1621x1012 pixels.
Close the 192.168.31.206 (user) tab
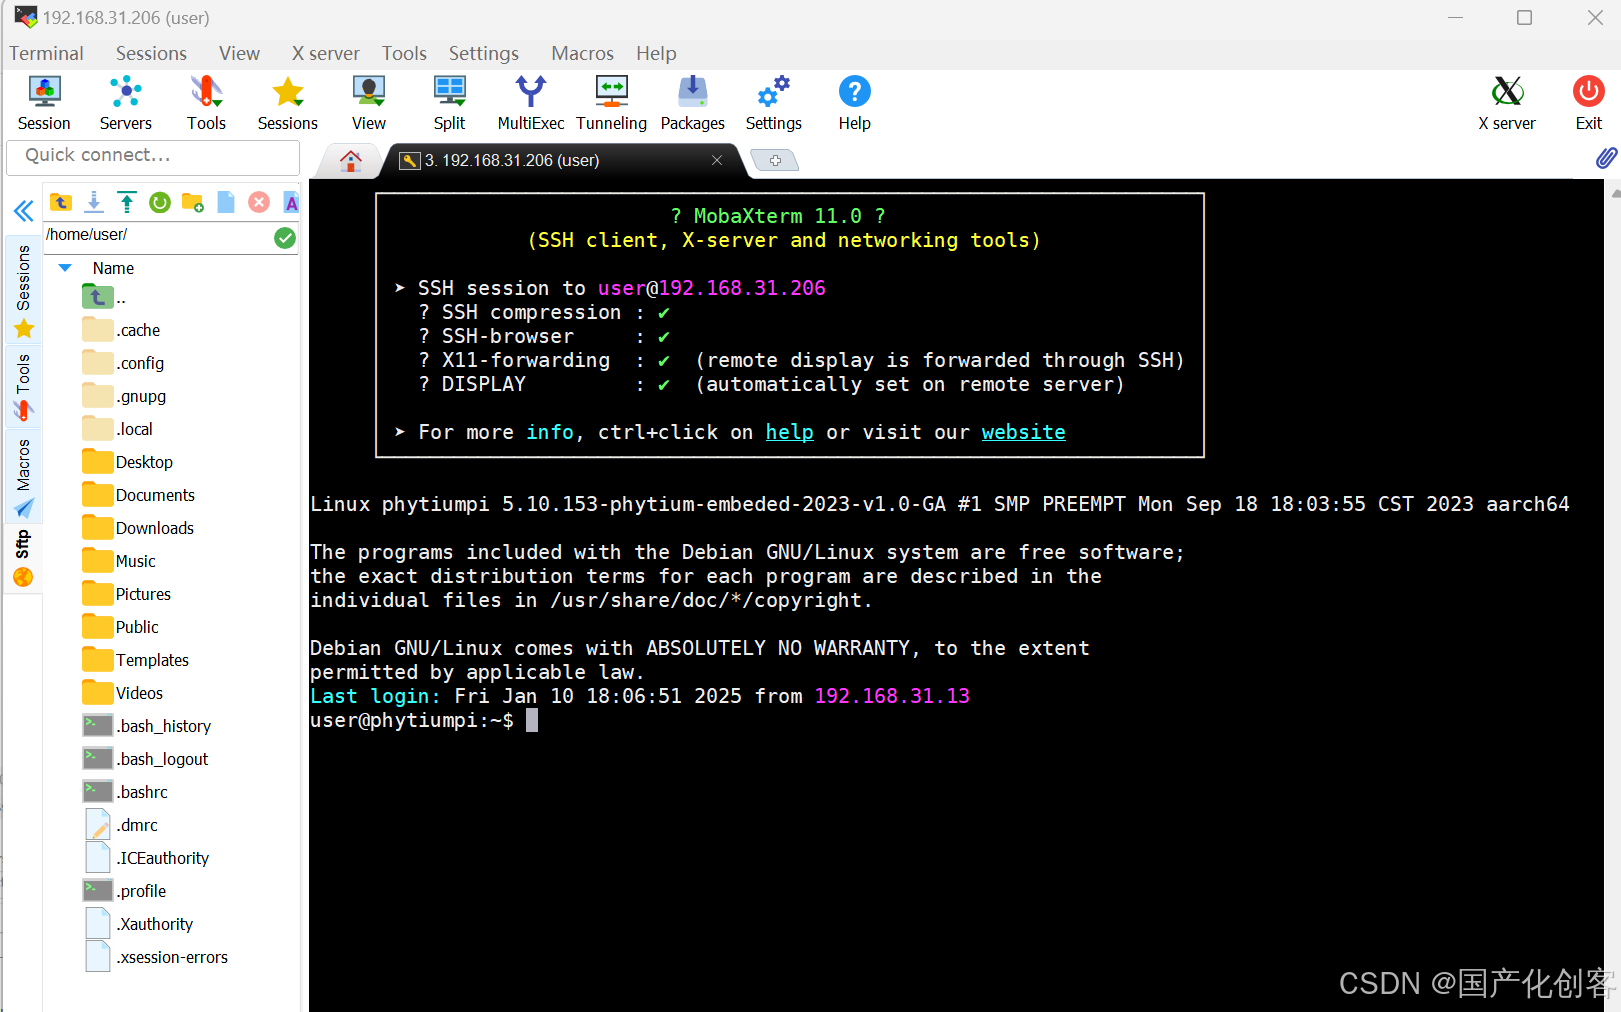717,160
